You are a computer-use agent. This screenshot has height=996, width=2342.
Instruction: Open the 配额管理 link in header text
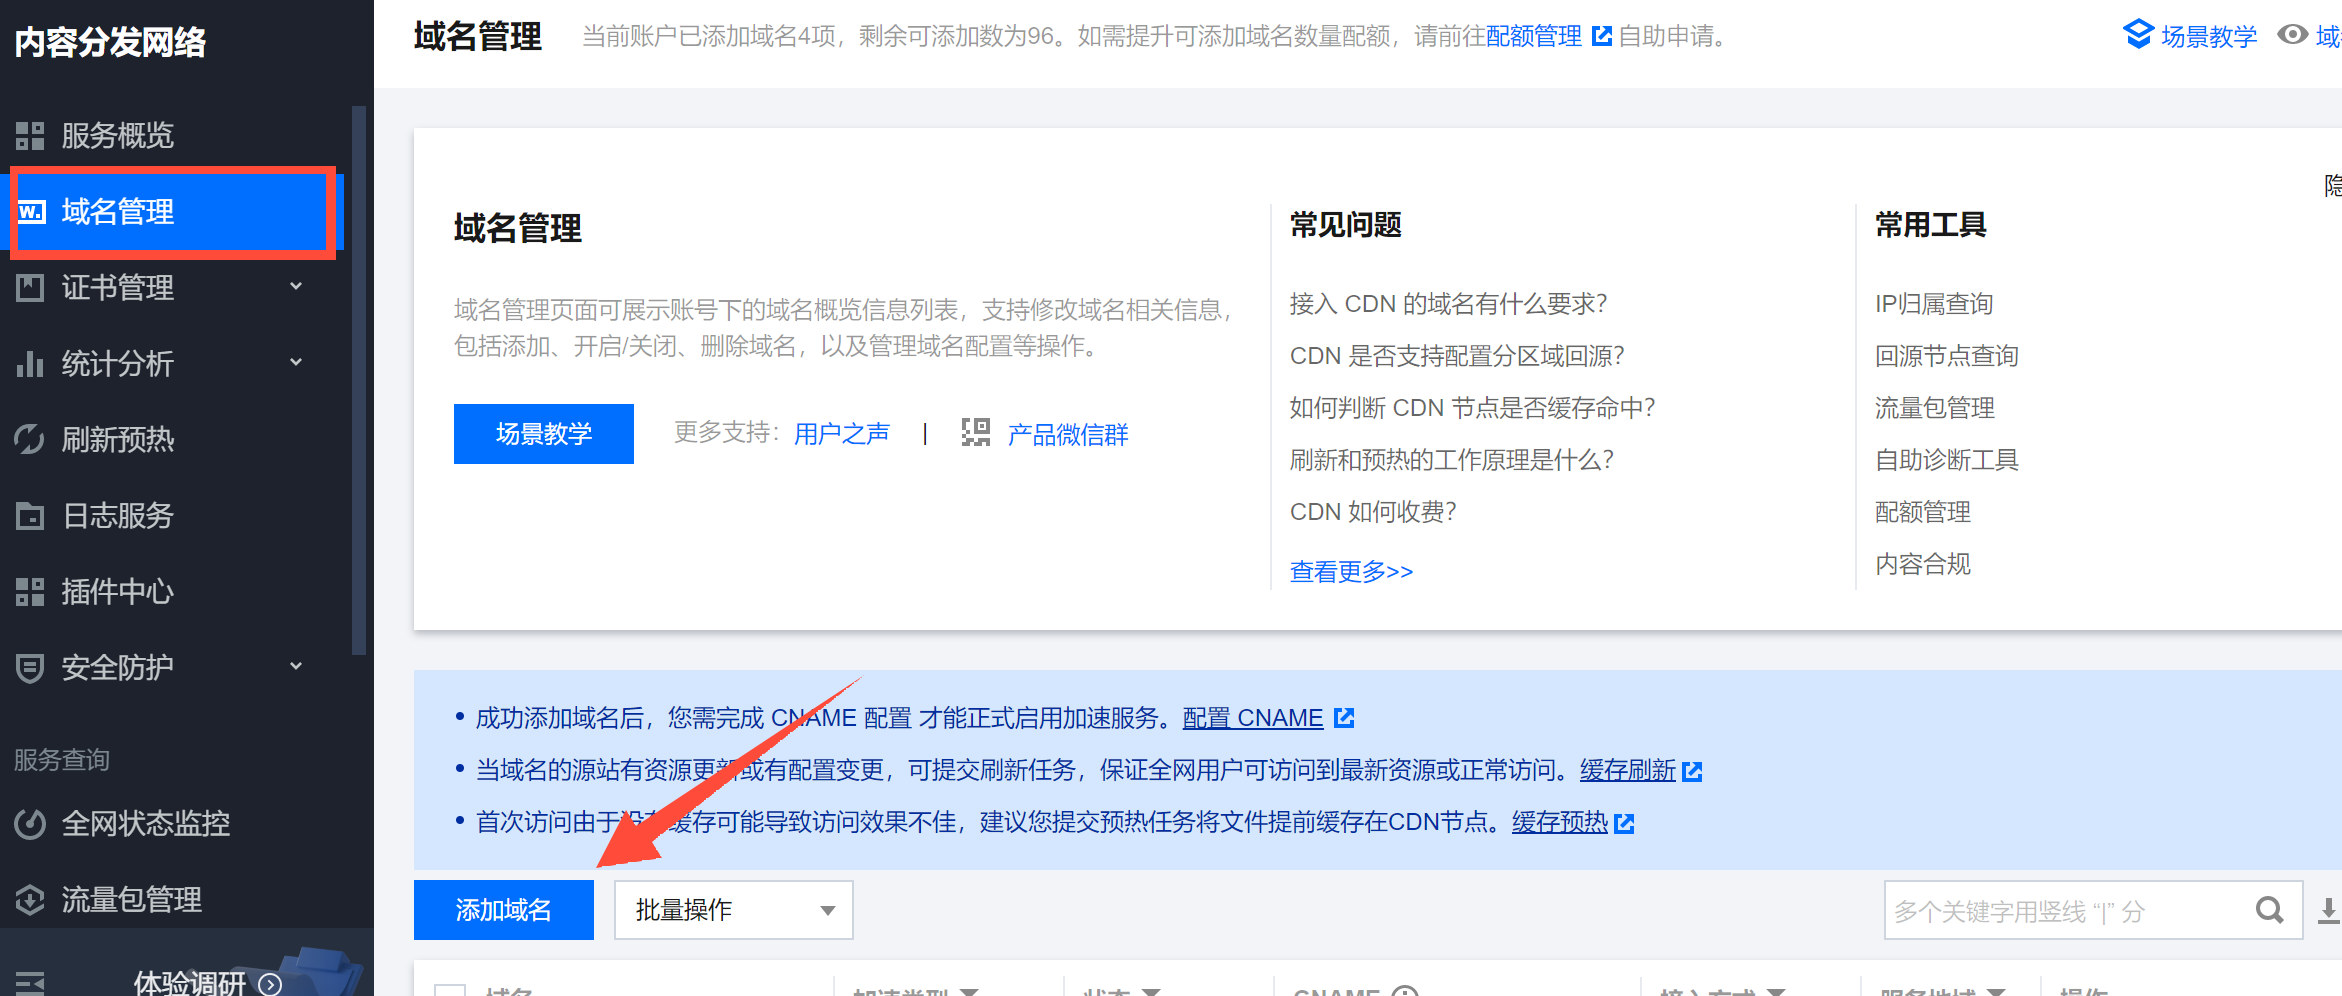pos(1534,37)
